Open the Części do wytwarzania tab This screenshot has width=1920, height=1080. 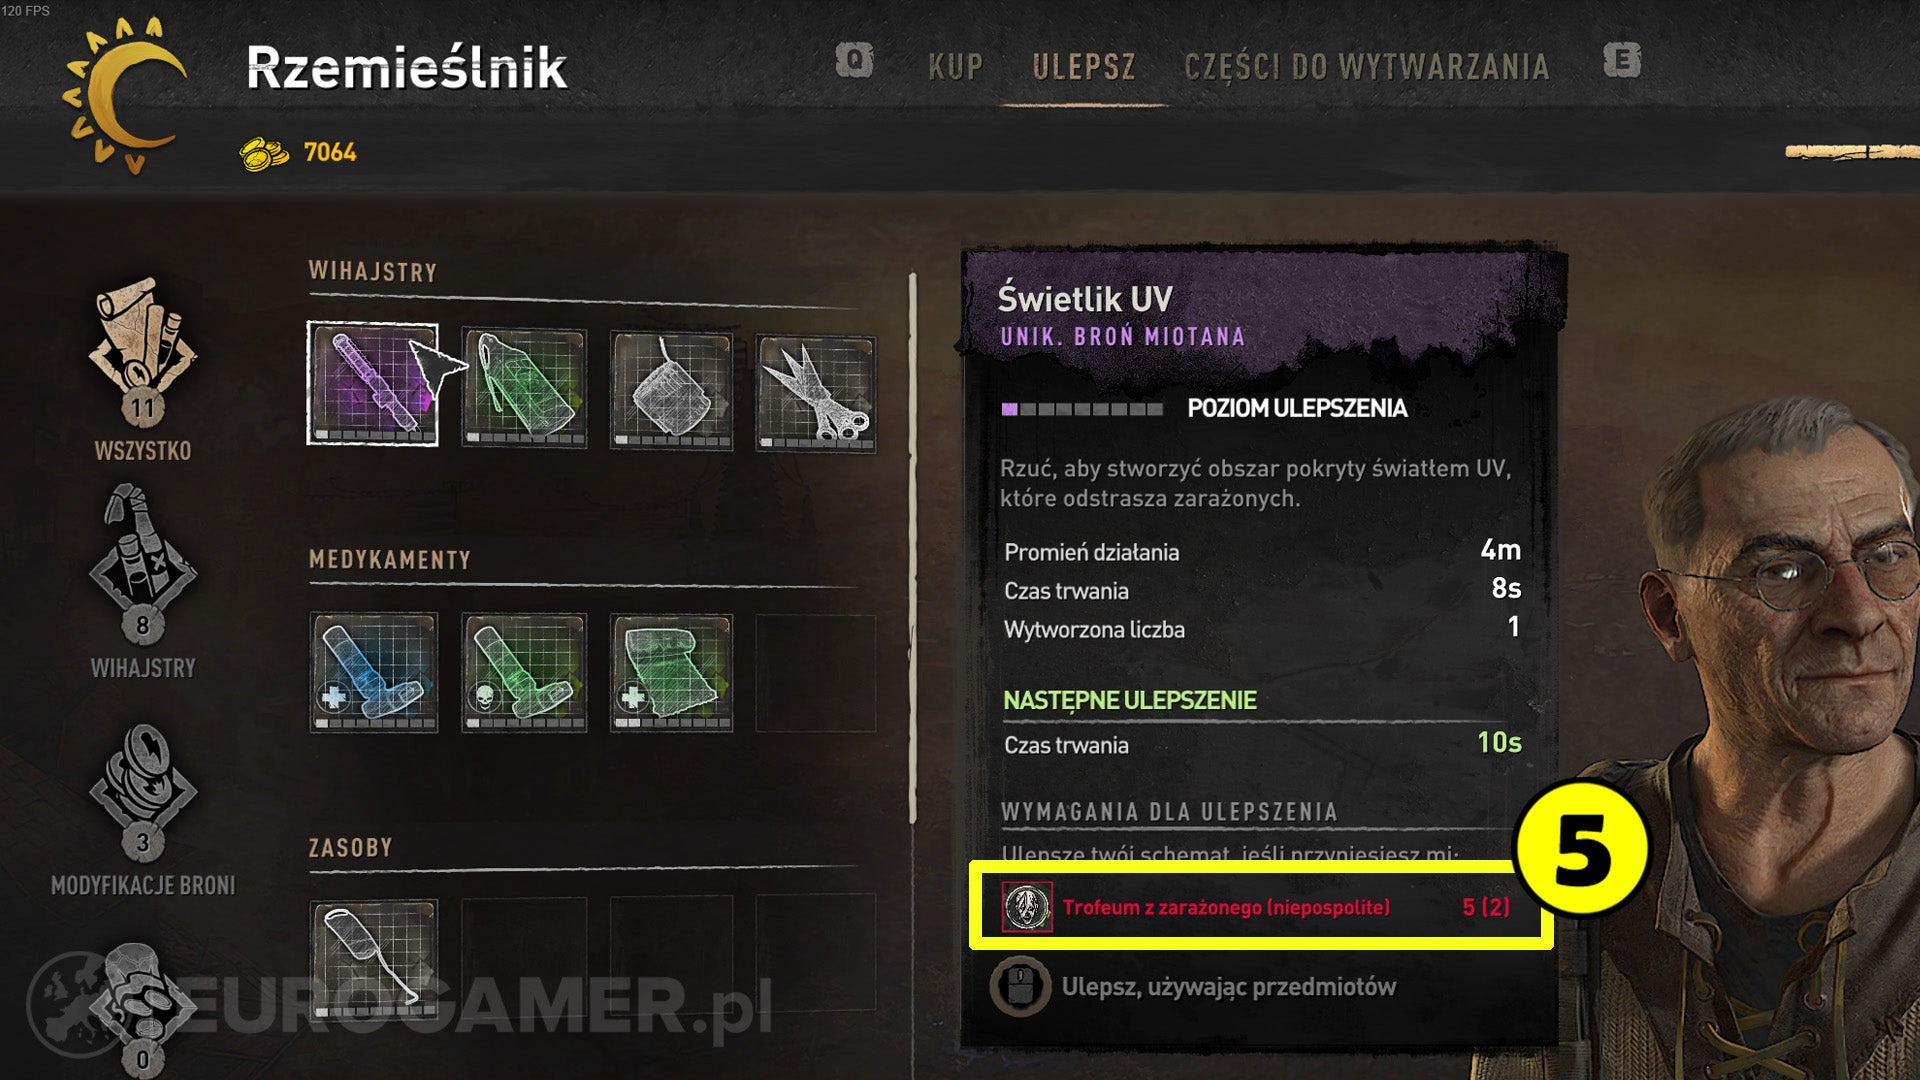[1367, 67]
